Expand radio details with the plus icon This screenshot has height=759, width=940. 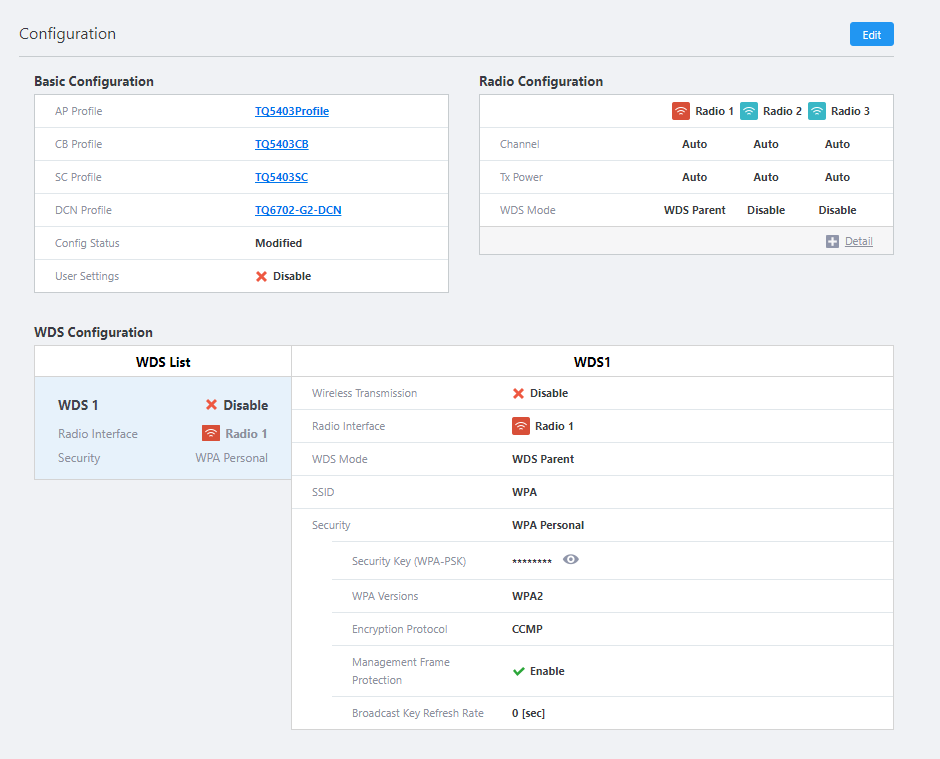[832, 241]
